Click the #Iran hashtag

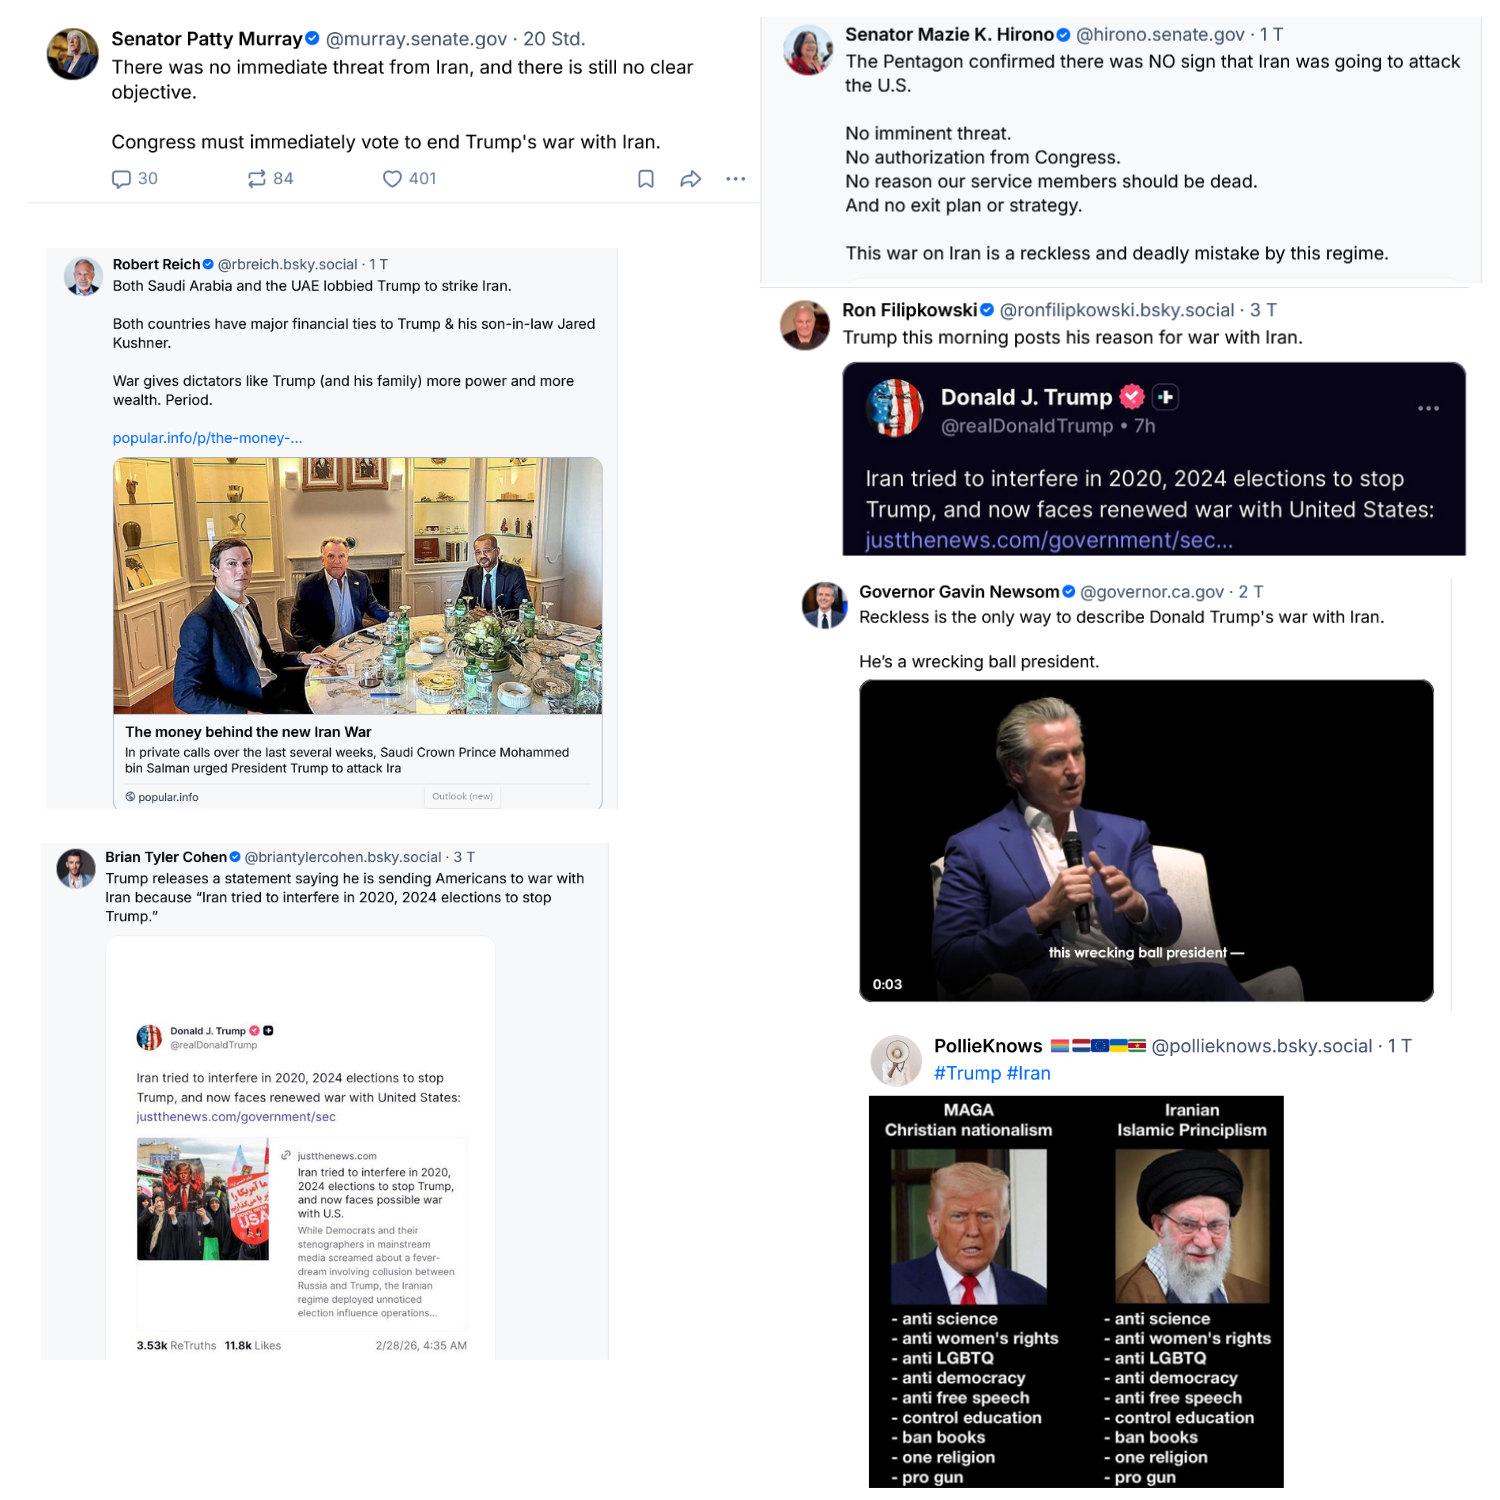pos(1028,1073)
